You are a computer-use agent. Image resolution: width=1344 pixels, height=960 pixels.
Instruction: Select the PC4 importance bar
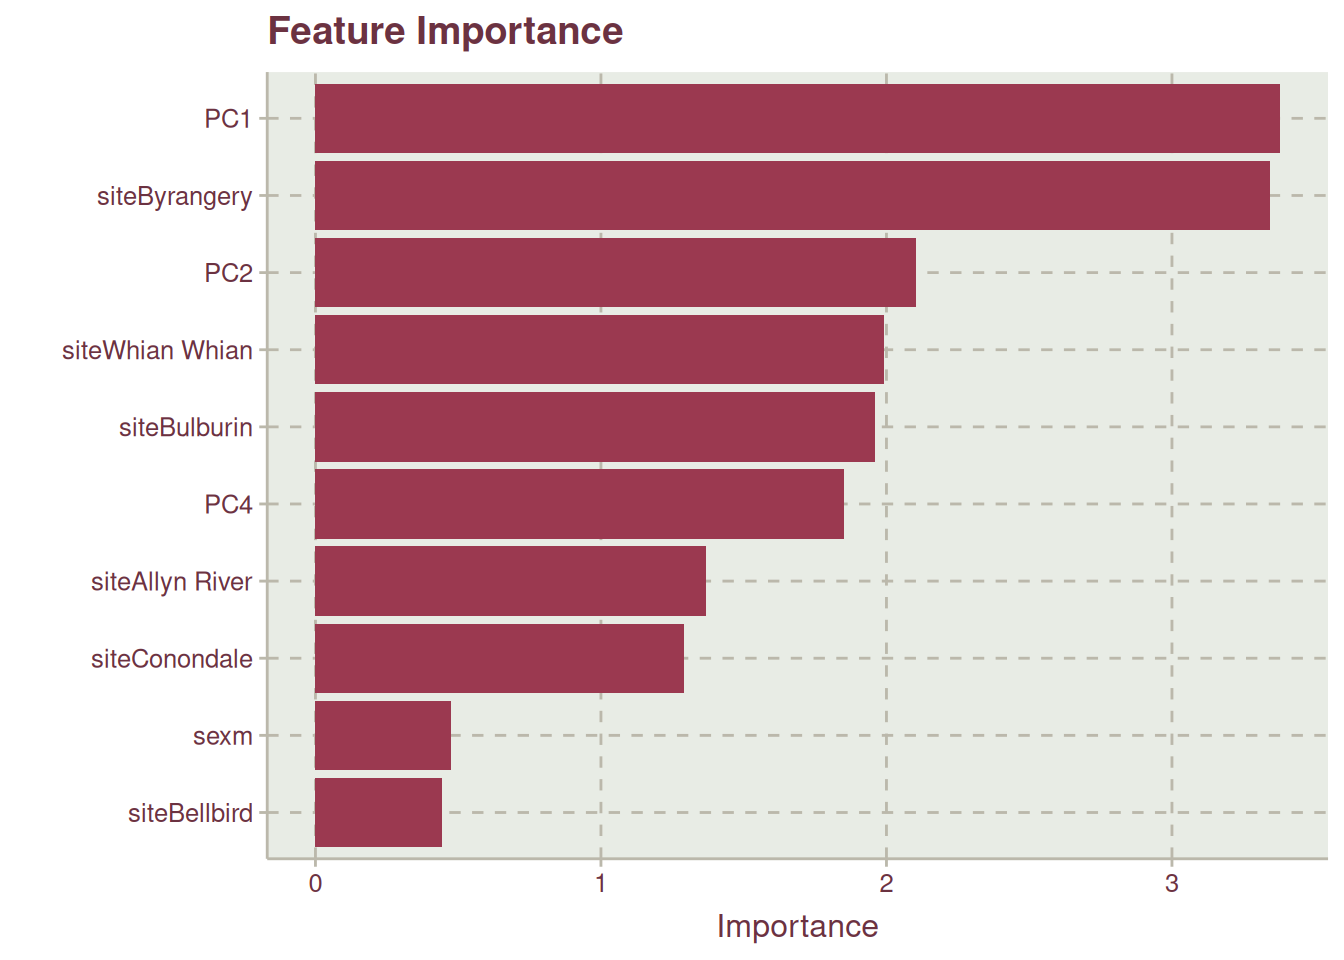[x=579, y=504]
